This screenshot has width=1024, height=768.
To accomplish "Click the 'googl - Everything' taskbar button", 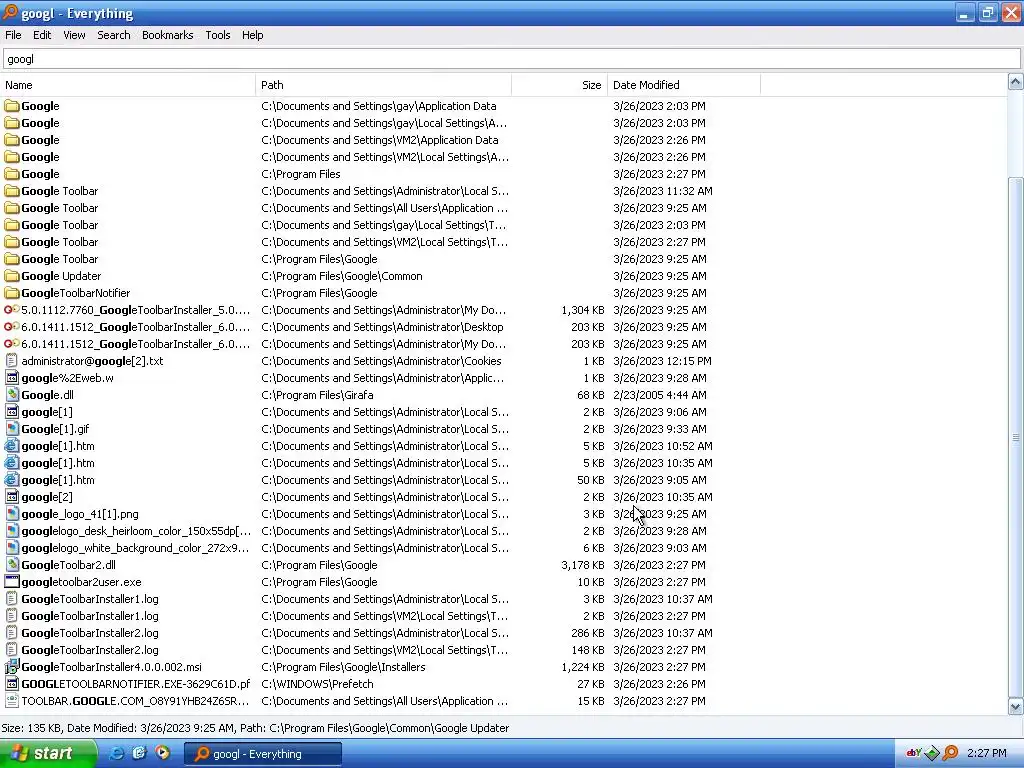I will [262, 754].
